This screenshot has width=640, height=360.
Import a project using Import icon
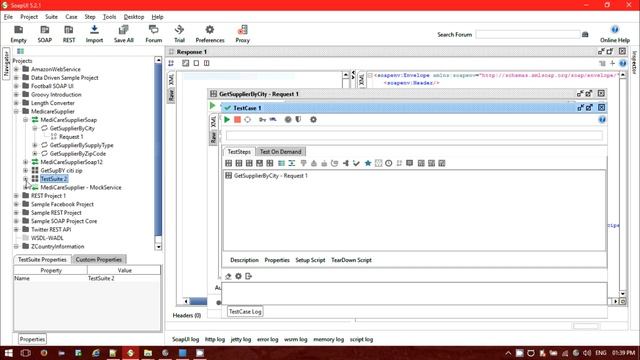point(94,34)
